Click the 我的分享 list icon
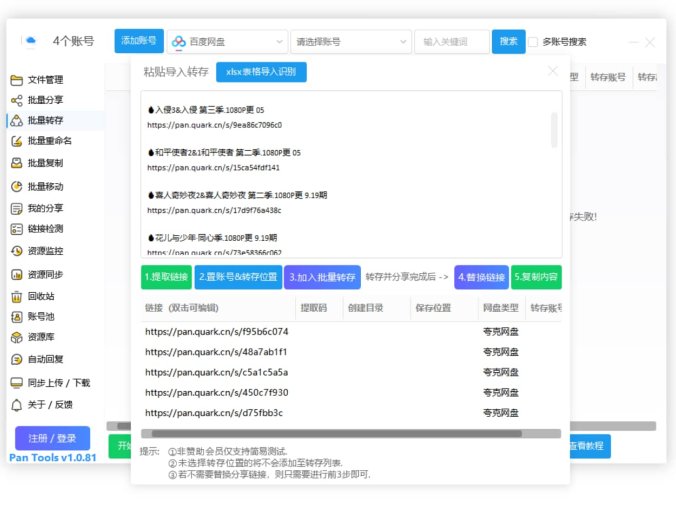The height and width of the screenshot is (508, 676). (x=16, y=209)
